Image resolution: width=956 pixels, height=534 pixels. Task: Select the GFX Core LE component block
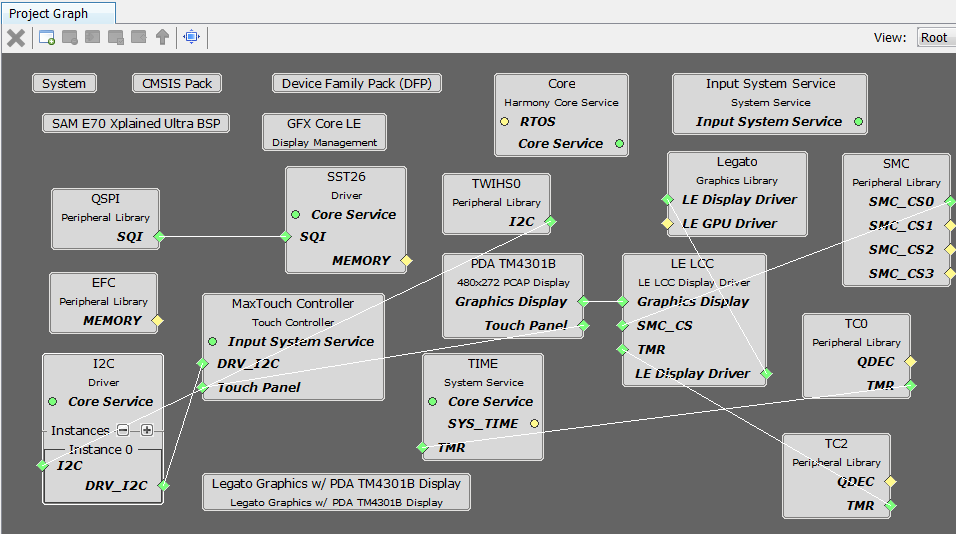[324, 132]
